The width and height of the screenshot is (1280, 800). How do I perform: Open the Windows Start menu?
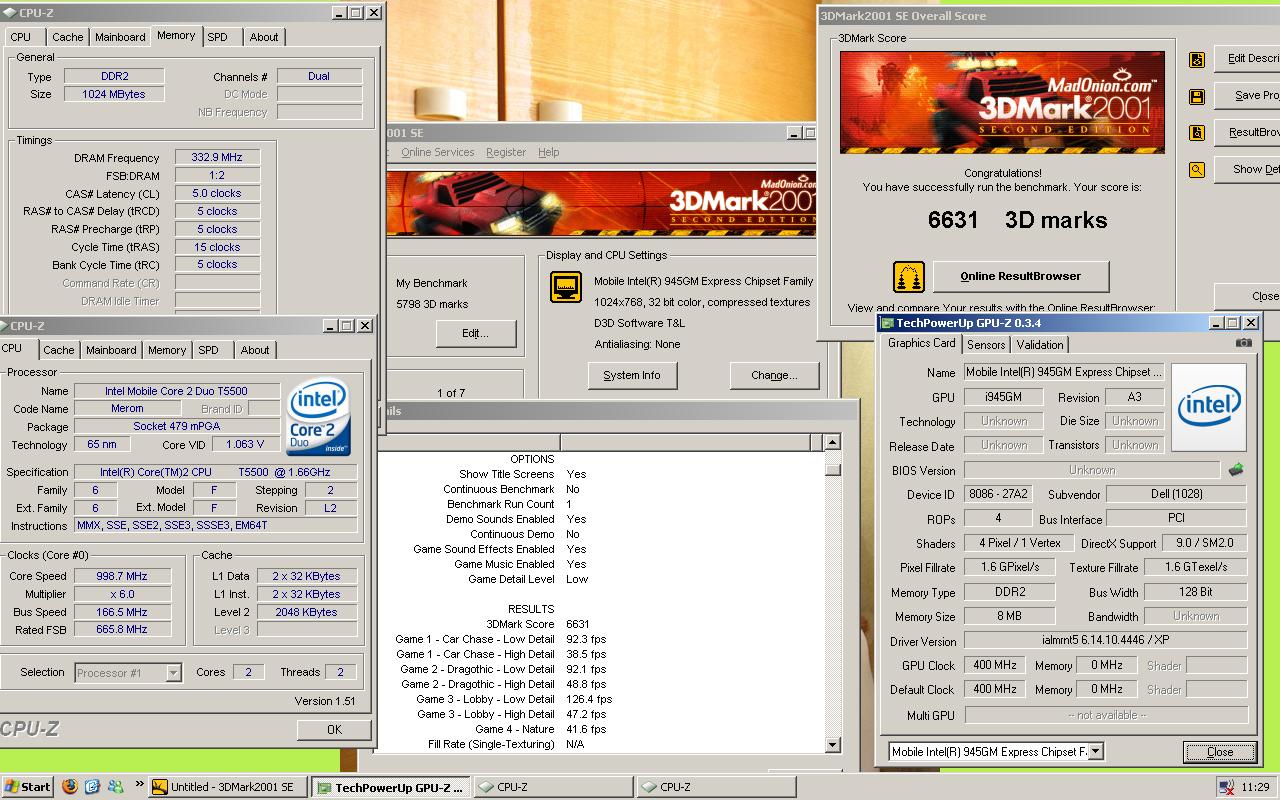tap(28, 787)
